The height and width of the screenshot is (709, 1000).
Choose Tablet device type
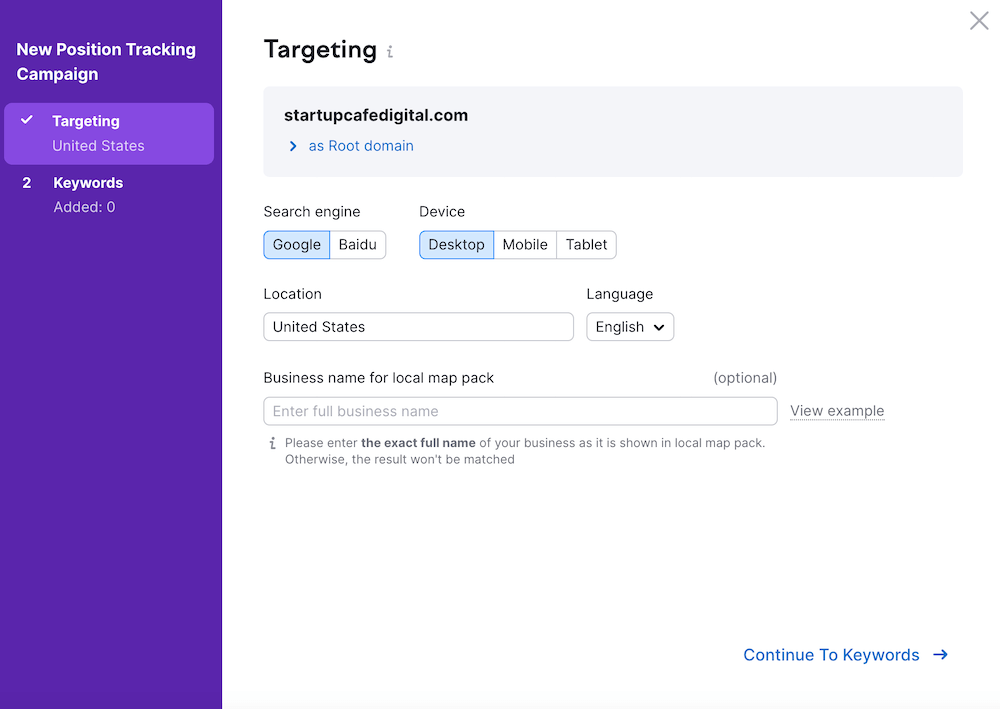[x=586, y=245]
